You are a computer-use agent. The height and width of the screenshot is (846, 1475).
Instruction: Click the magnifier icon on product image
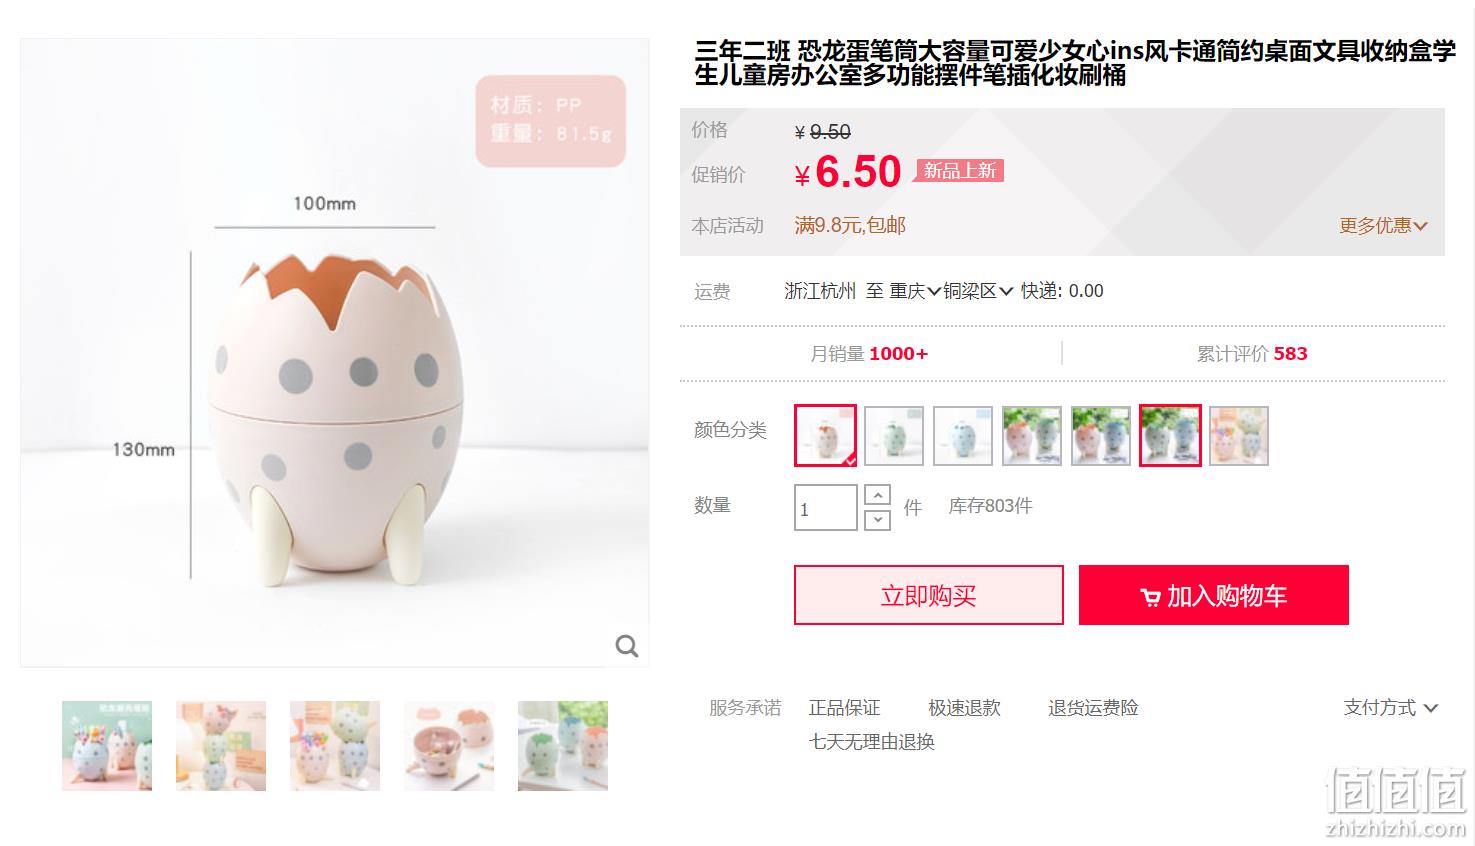(627, 646)
